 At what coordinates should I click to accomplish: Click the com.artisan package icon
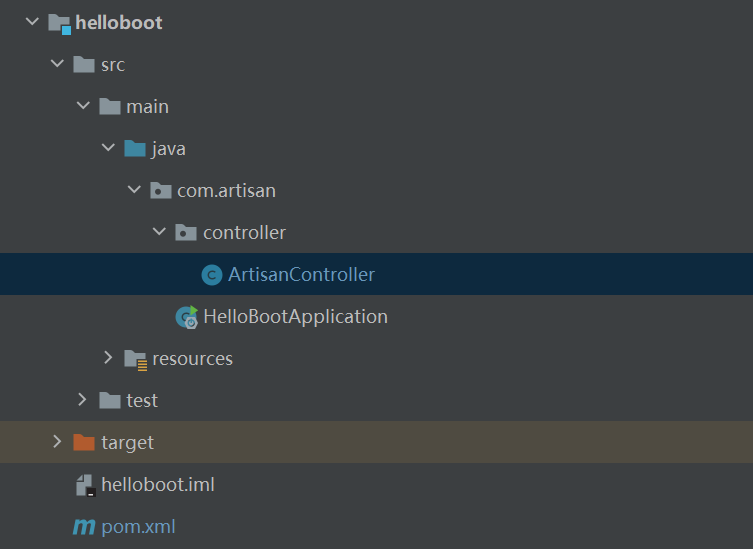[x=160, y=190]
